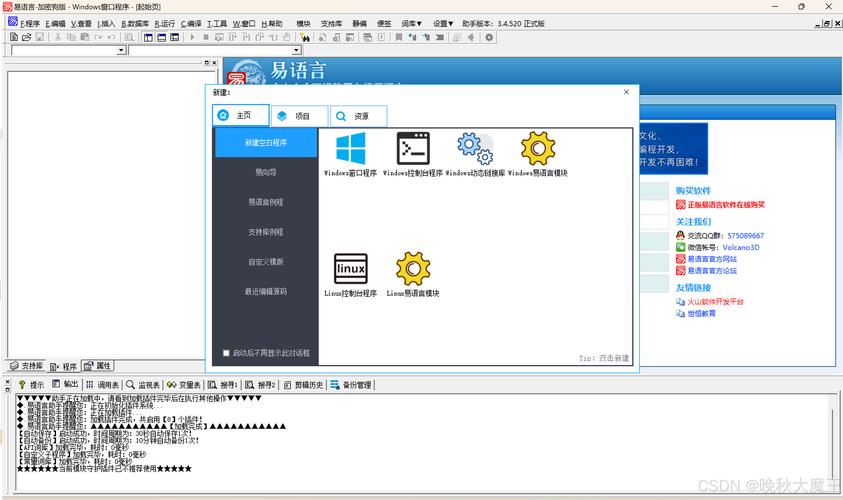Click the hand breakpoint toolbar icon

(287, 37)
